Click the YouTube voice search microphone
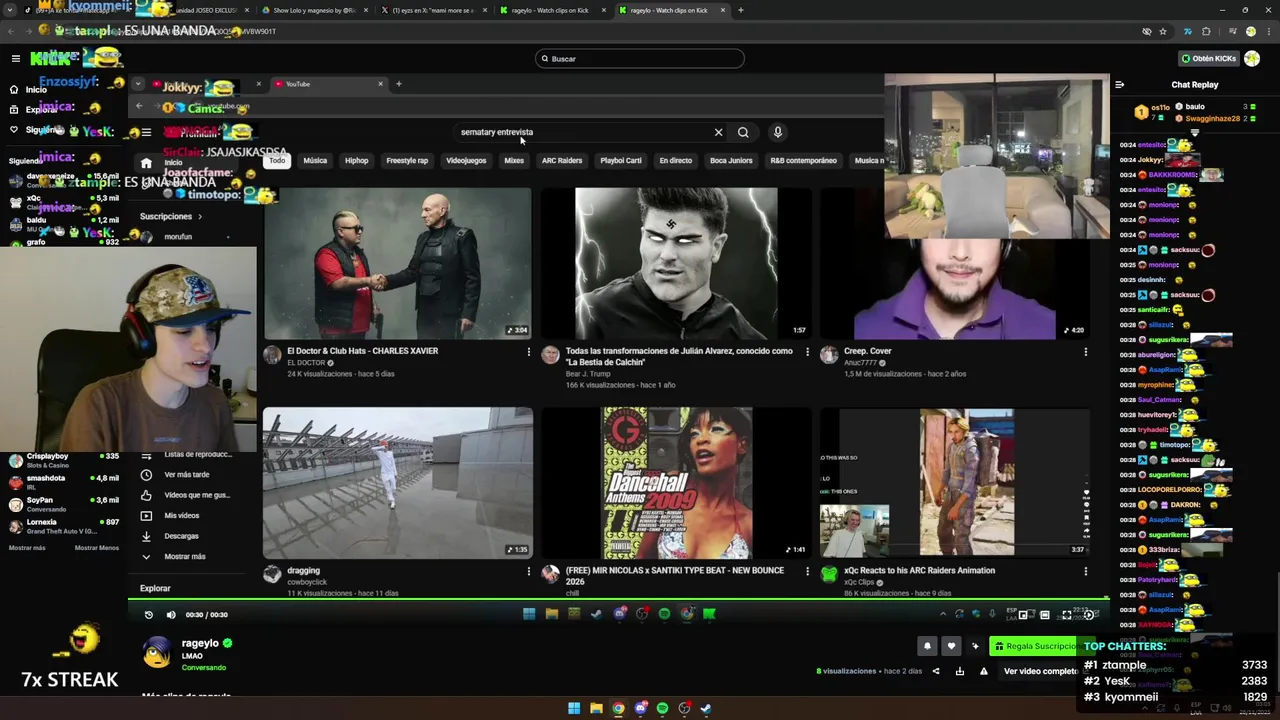The width and height of the screenshot is (1280, 720). tap(777, 132)
